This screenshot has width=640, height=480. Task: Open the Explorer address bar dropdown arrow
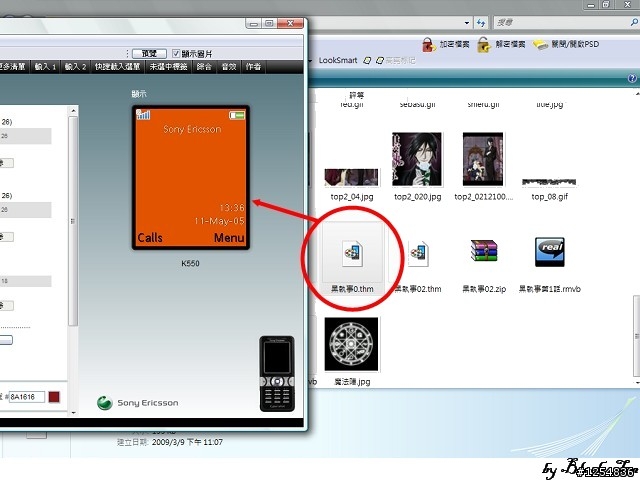pos(467,23)
